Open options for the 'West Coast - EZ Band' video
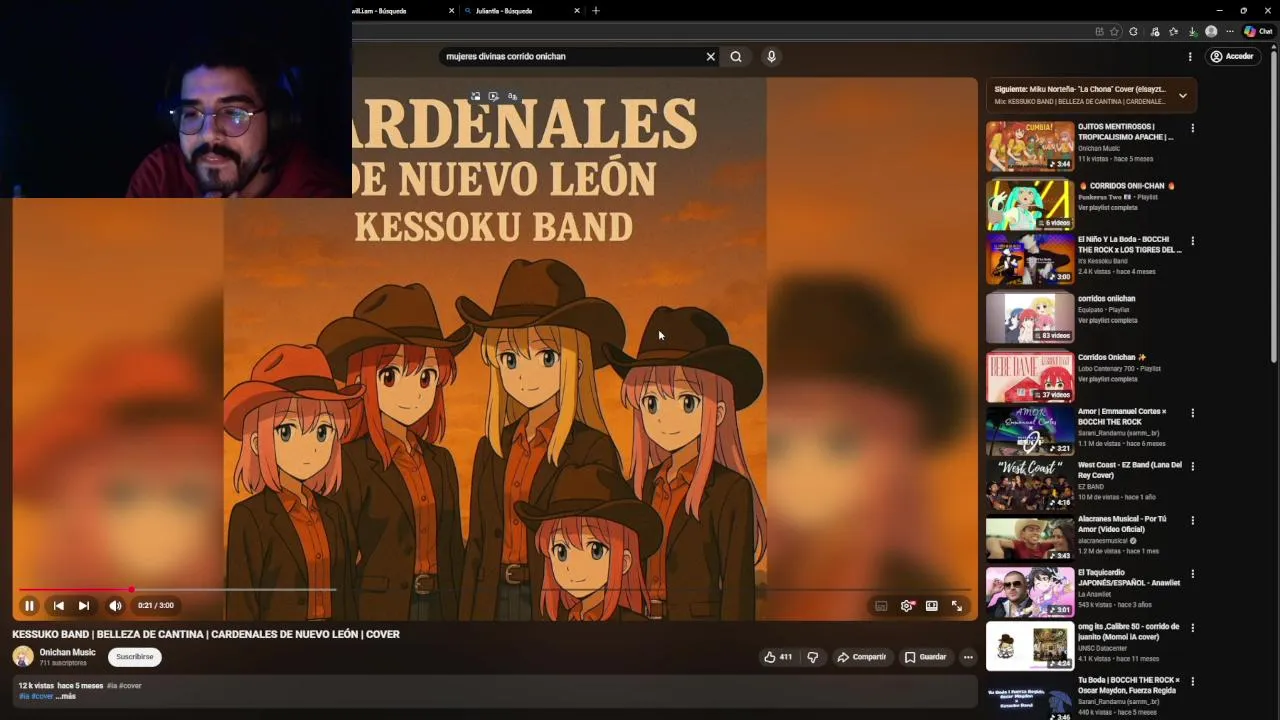The image size is (1280, 720). click(x=1192, y=466)
